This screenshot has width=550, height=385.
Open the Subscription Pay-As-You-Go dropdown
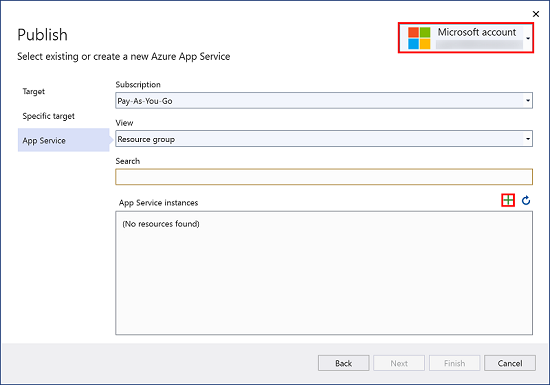324,101
